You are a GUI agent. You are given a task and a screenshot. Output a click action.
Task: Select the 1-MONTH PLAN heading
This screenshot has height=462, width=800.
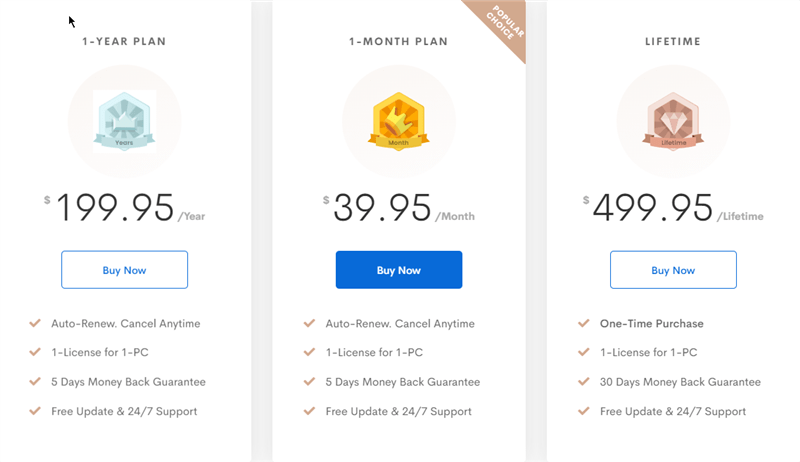[398, 41]
